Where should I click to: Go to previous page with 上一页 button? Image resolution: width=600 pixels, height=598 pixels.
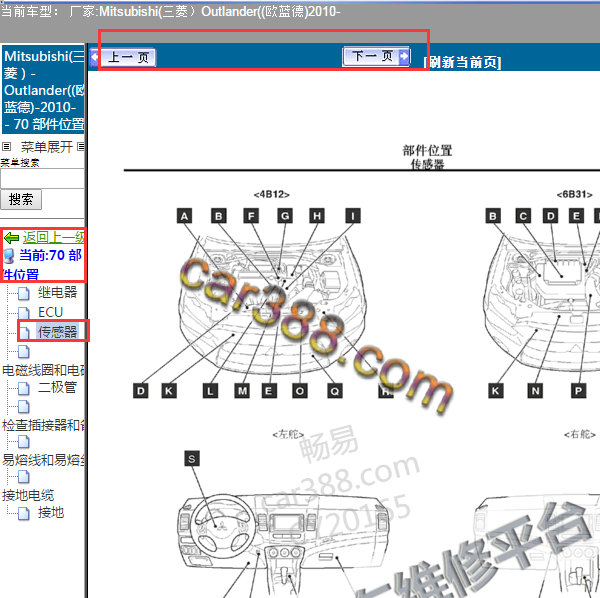pyautogui.click(x=123, y=58)
